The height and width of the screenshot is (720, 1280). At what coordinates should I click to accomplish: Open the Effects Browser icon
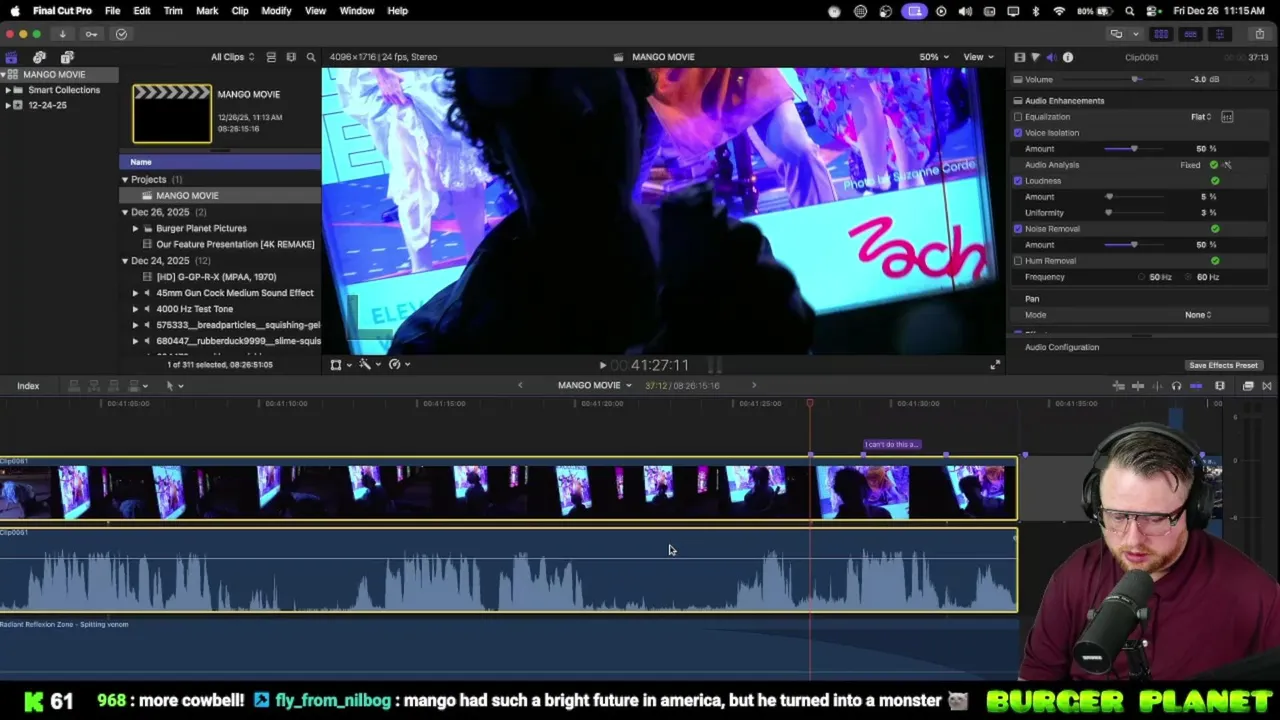[x=1248, y=386]
